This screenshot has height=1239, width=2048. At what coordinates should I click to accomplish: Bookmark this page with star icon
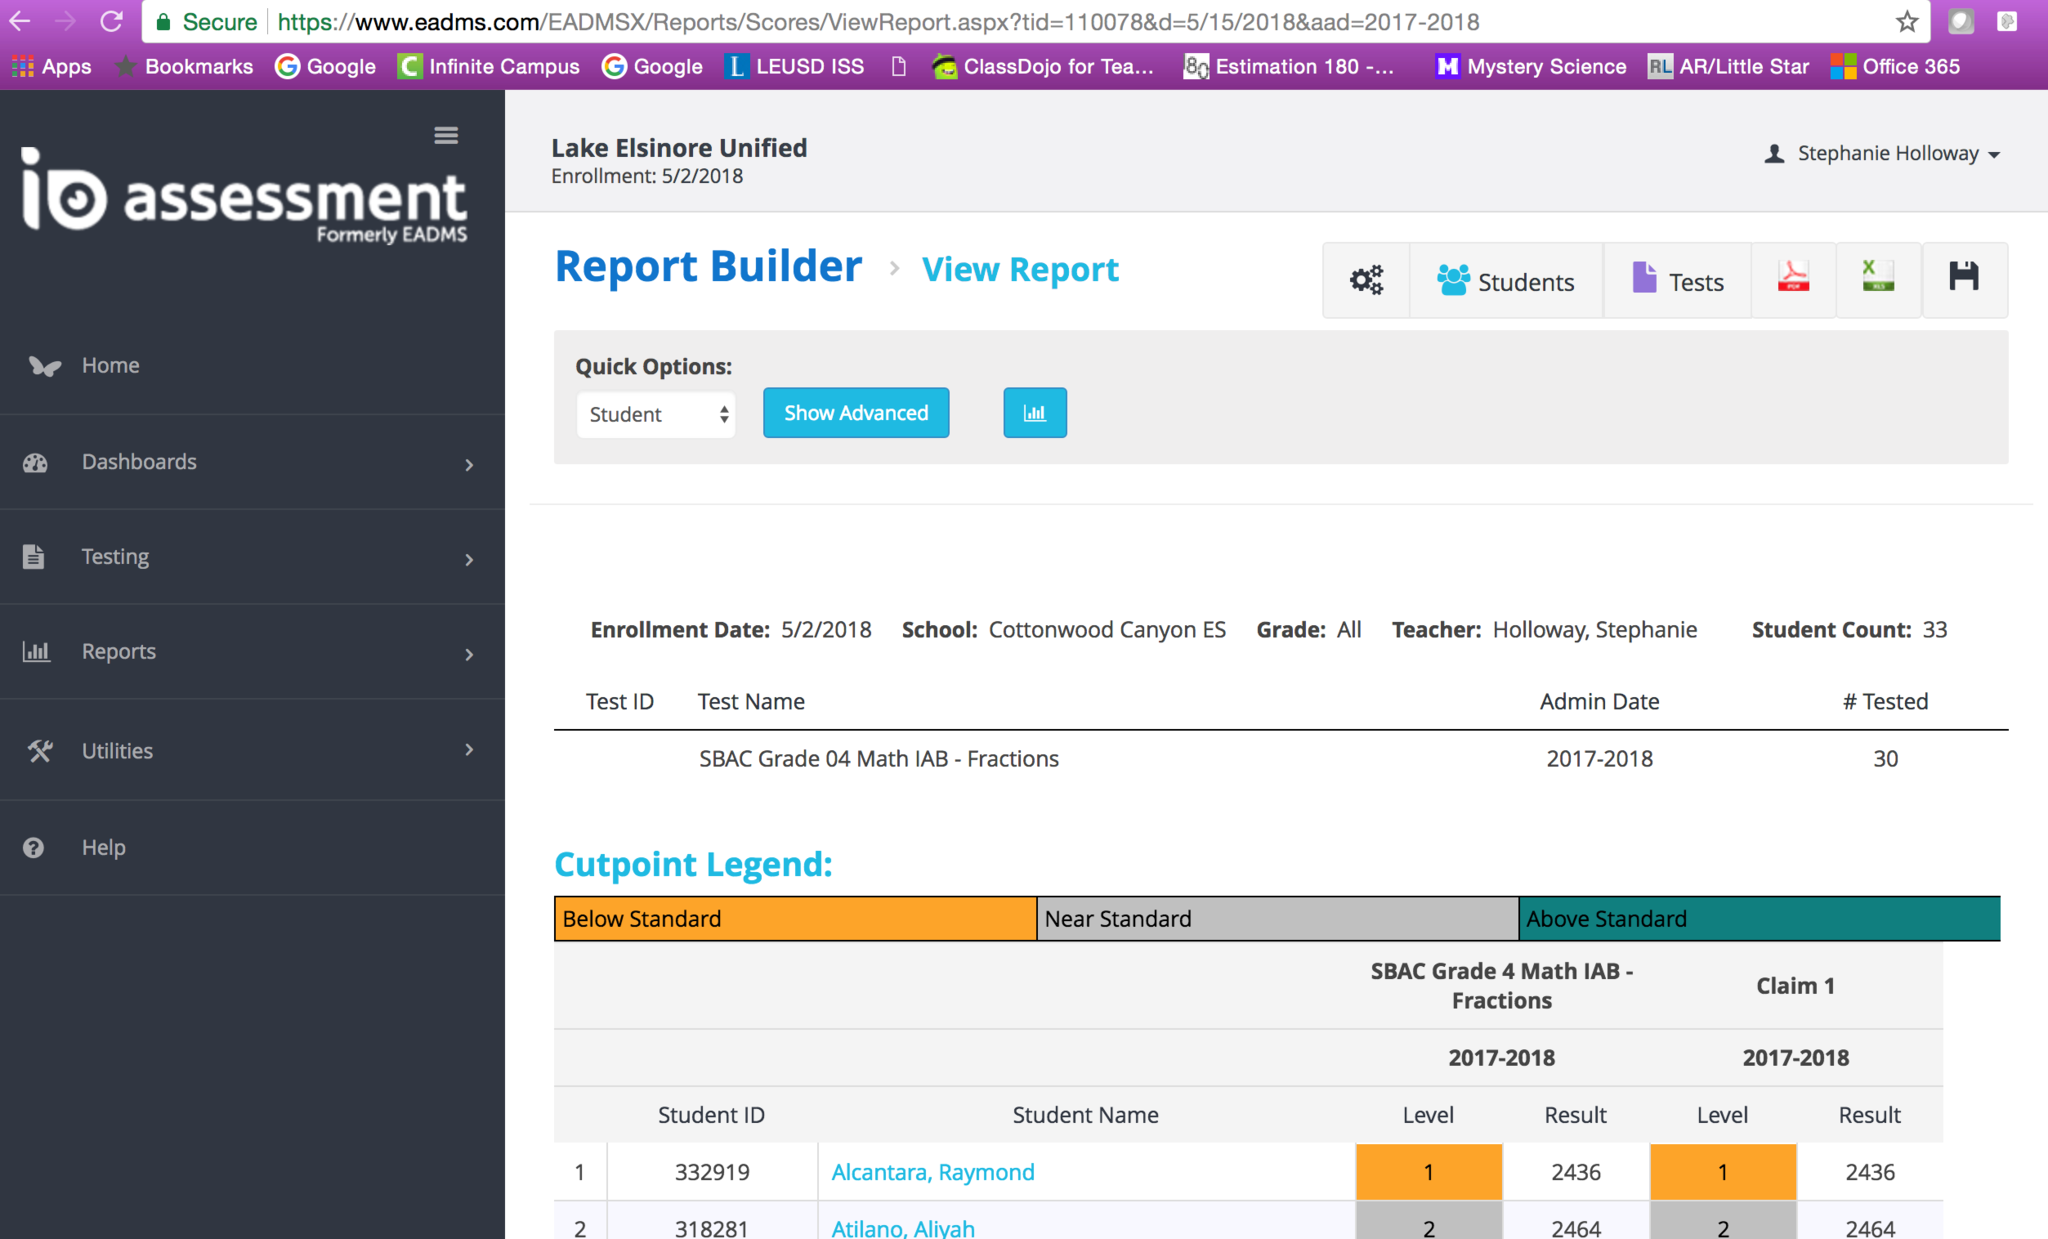pos(1907,21)
